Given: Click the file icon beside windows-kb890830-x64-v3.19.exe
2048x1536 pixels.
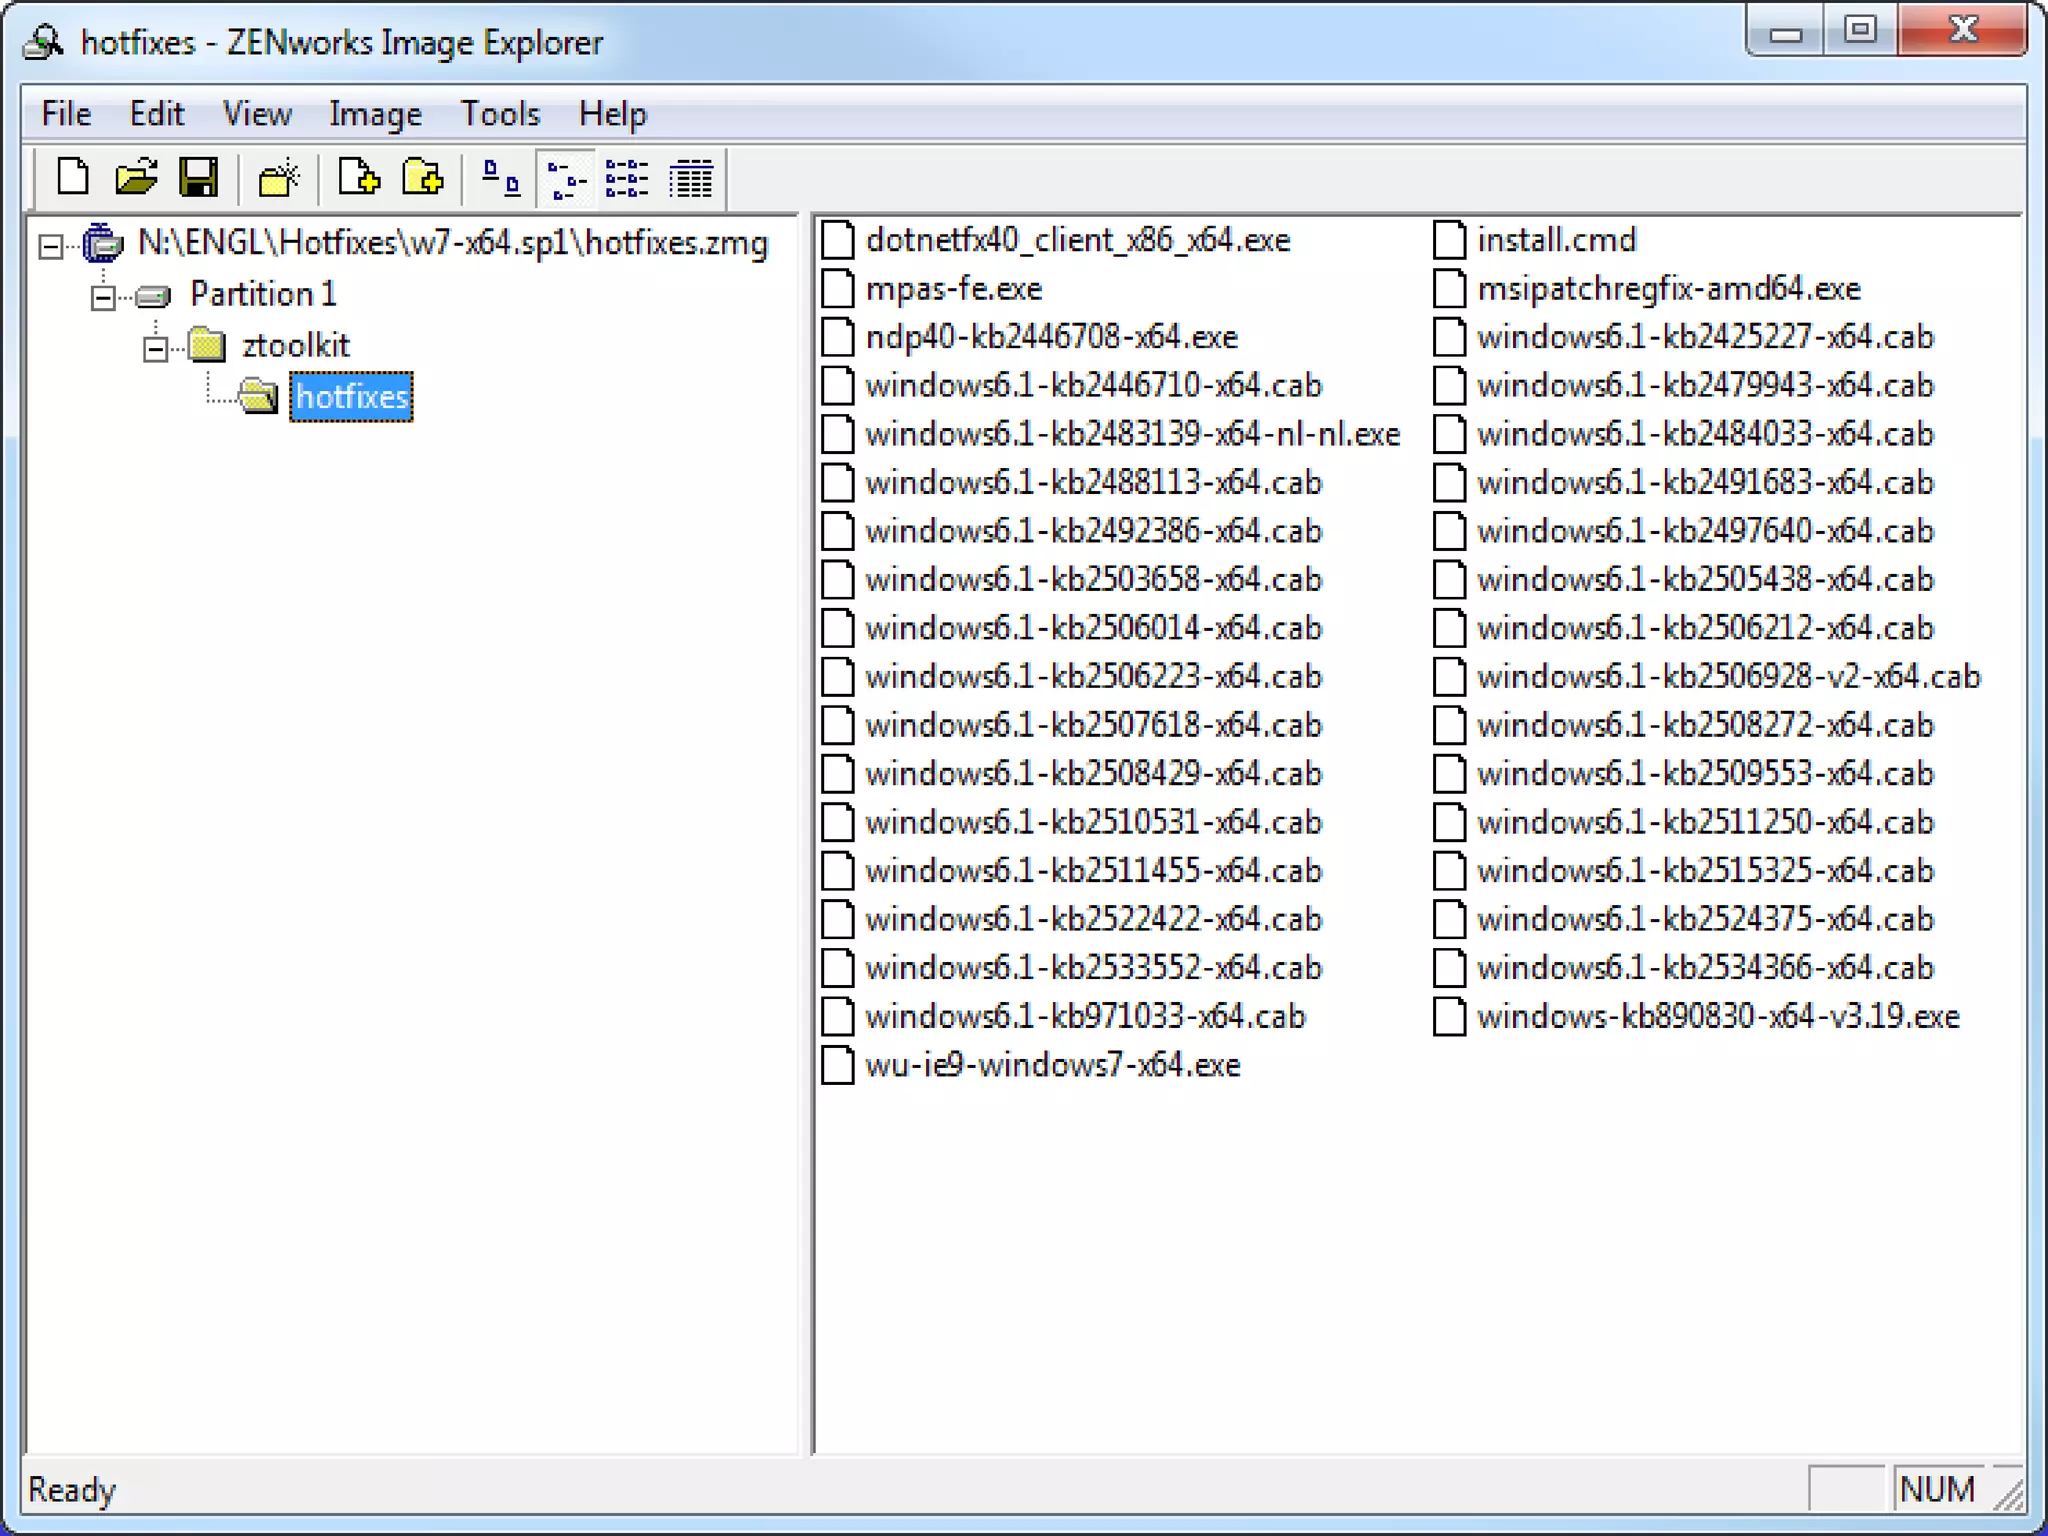Looking at the screenshot, I should coord(1449,1017).
